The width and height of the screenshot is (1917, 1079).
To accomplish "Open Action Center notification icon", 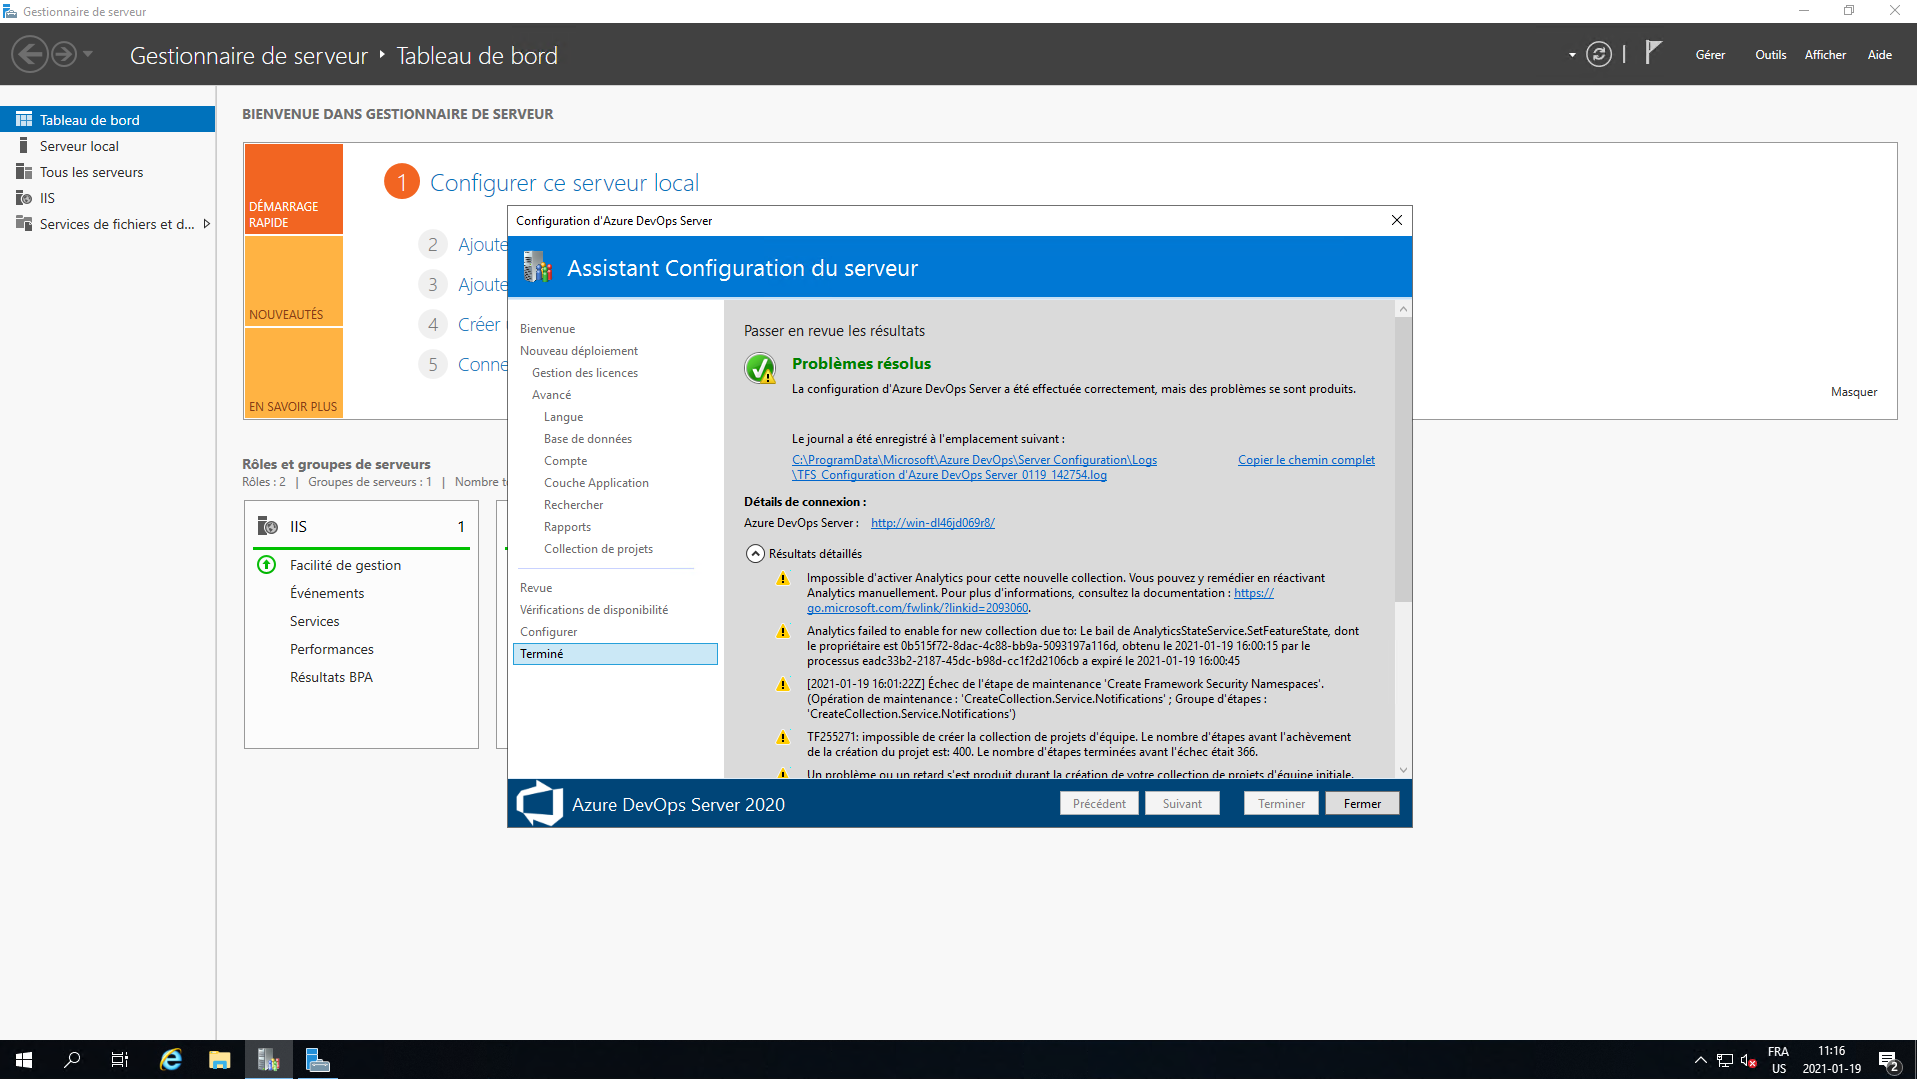I will [x=1888, y=1060].
